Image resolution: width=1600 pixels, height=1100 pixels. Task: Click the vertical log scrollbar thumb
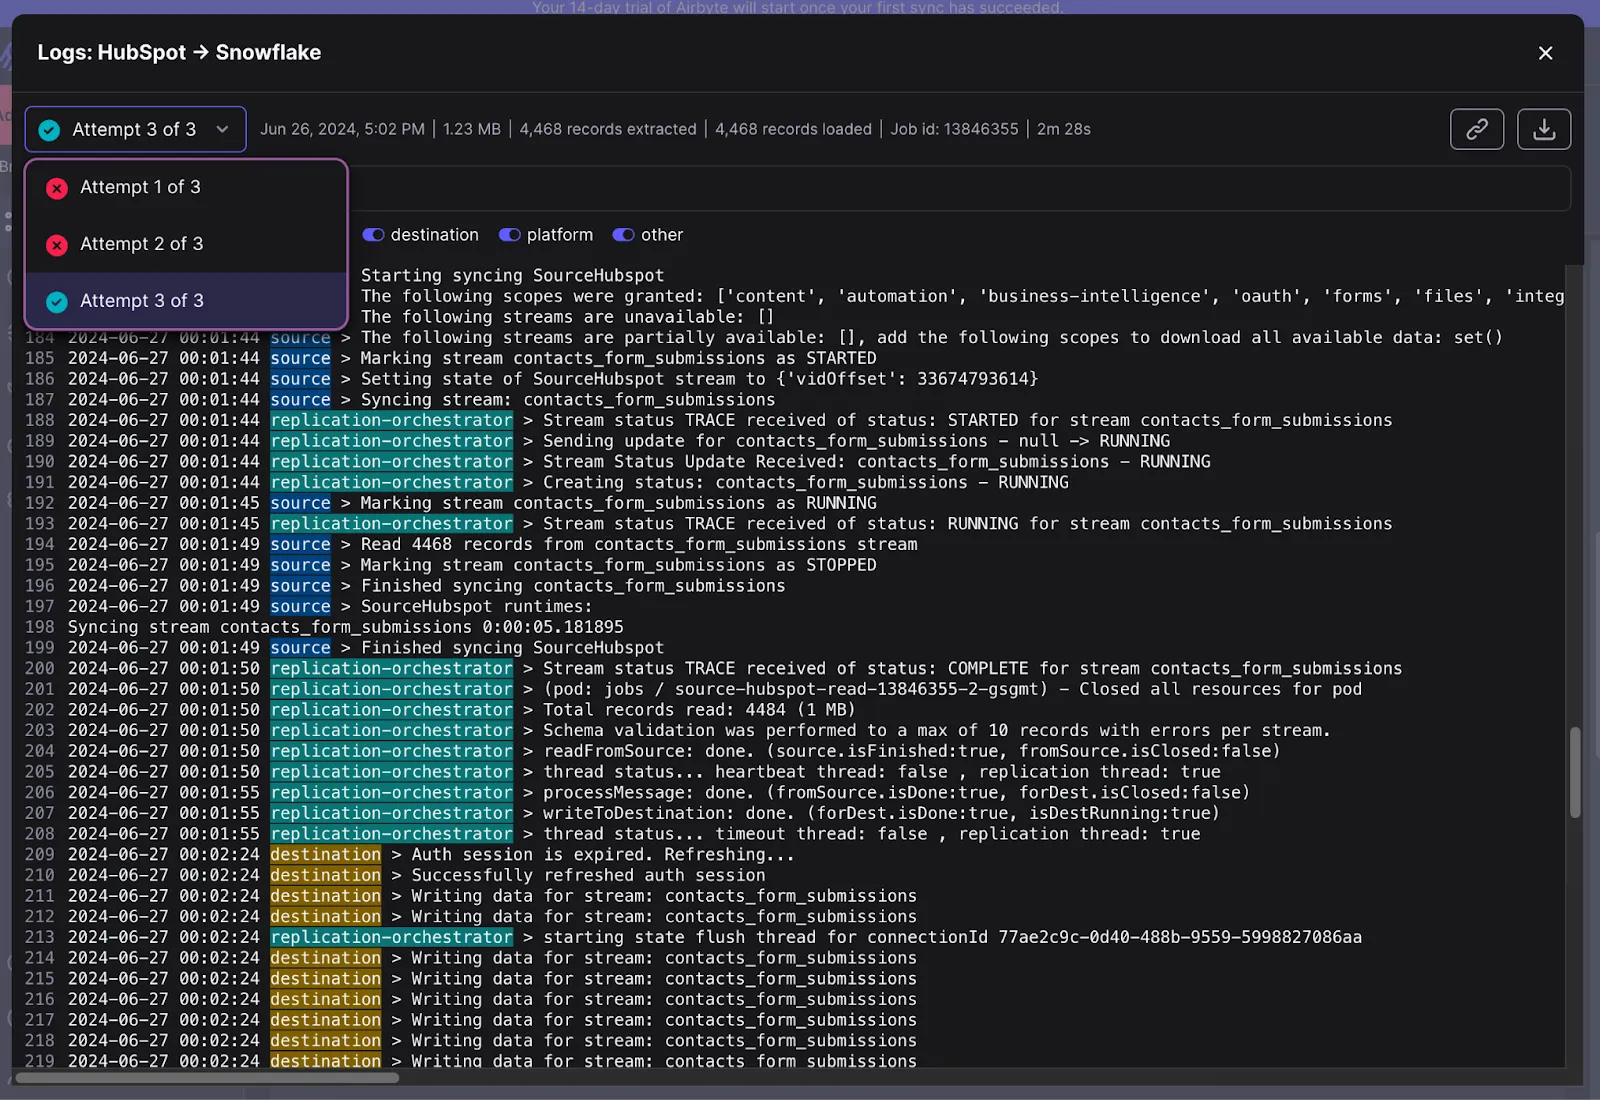click(1575, 772)
